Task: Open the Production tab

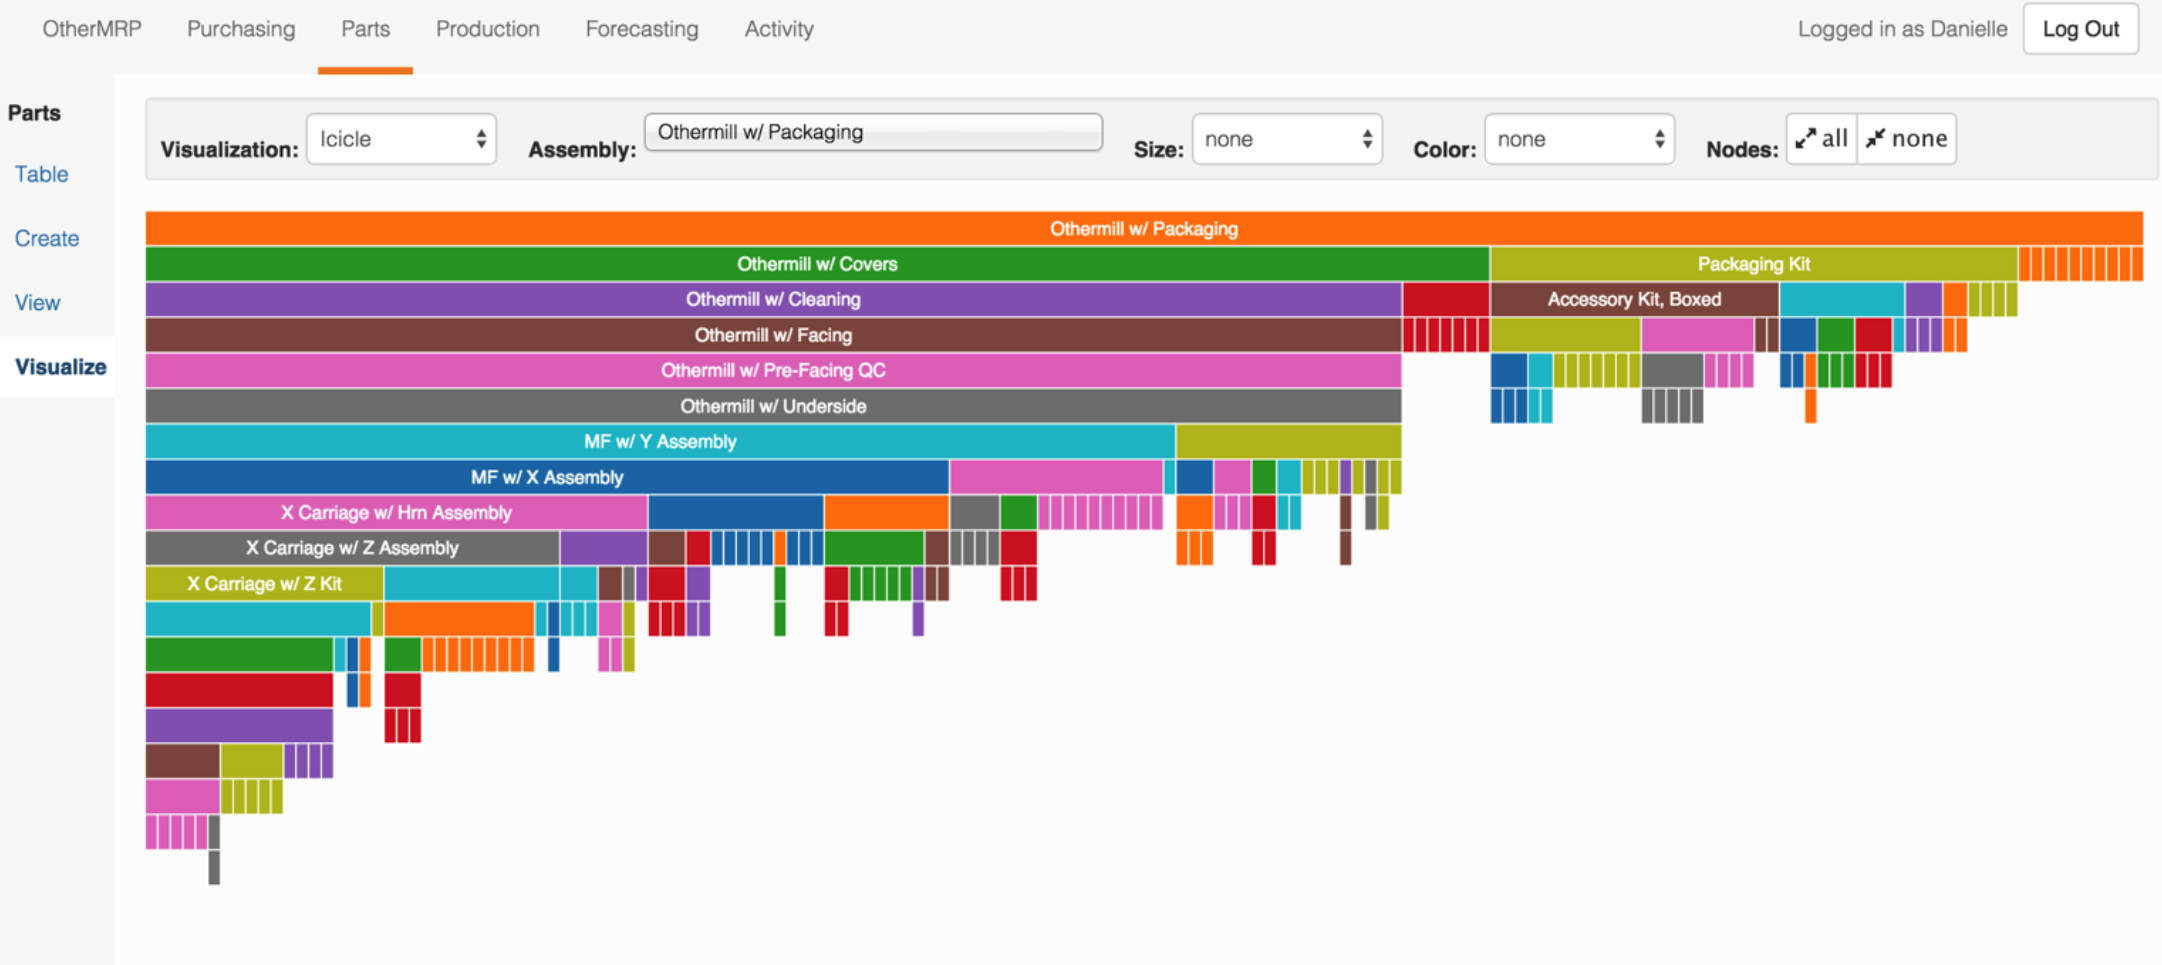Action: tap(487, 29)
